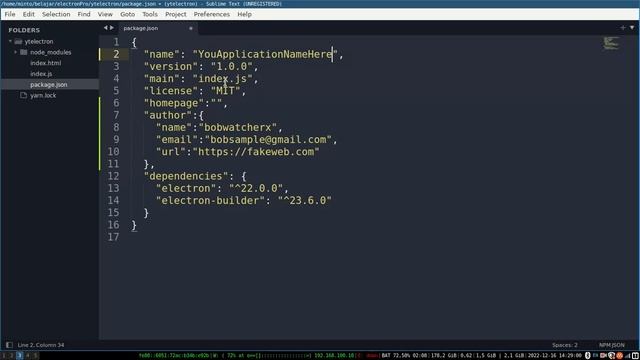Open the Help menu
The image size is (640, 360).
click(244, 14)
